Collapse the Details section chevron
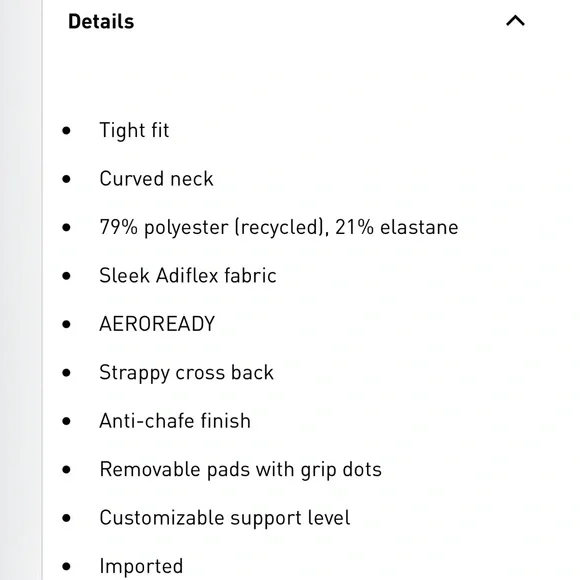Screen dimensions: 580x580 coord(515,21)
